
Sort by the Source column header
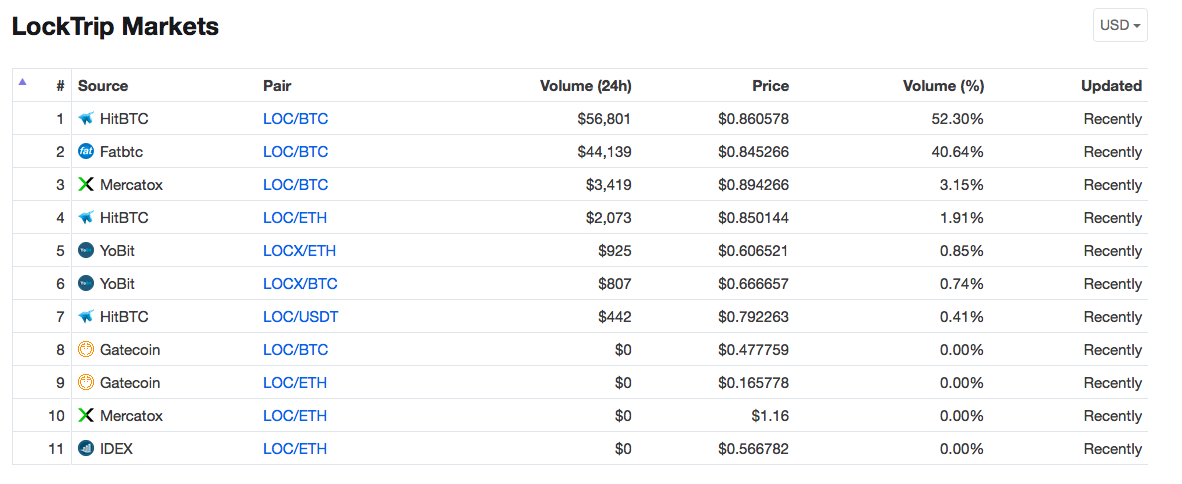(103, 86)
